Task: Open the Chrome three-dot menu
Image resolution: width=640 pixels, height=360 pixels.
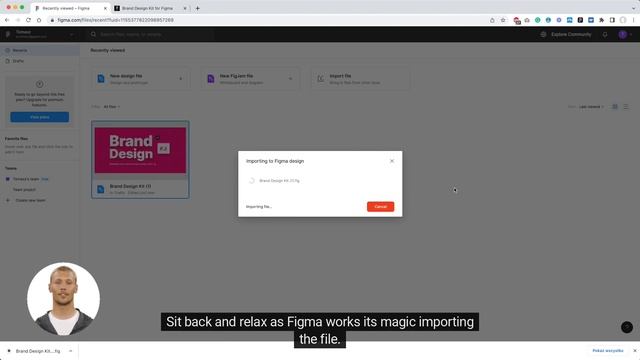Action: click(633, 20)
